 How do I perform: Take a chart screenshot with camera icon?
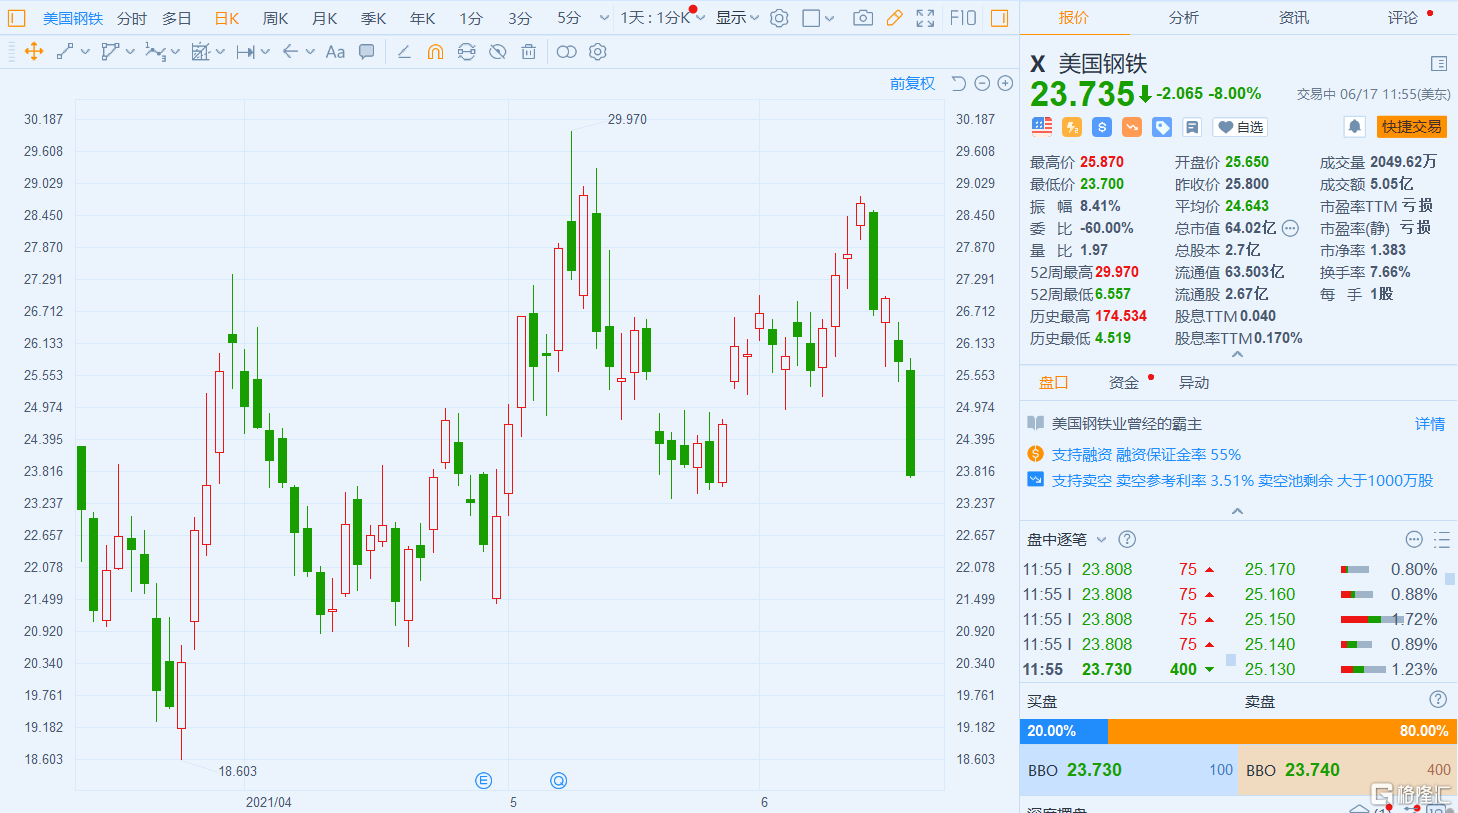tap(863, 18)
